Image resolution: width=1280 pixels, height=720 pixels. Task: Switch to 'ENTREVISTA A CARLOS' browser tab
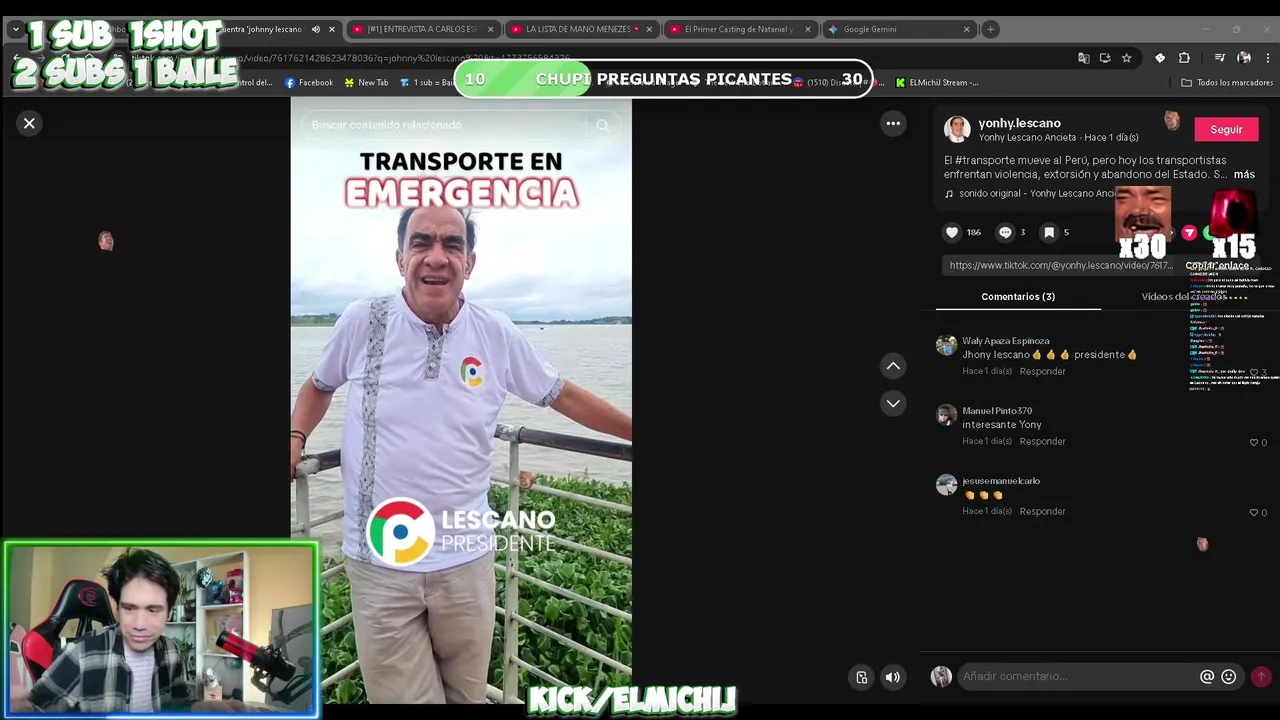click(x=422, y=29)
